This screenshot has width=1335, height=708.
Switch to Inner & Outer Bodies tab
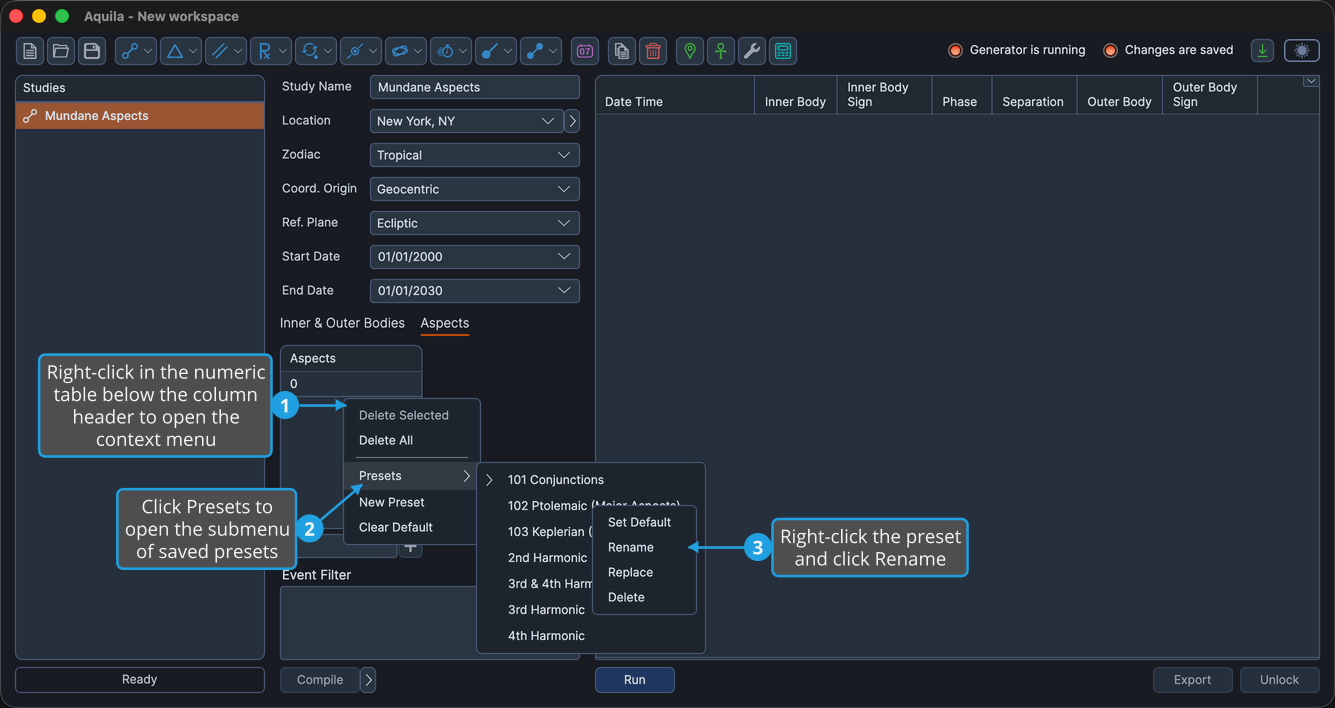point(342,323)
